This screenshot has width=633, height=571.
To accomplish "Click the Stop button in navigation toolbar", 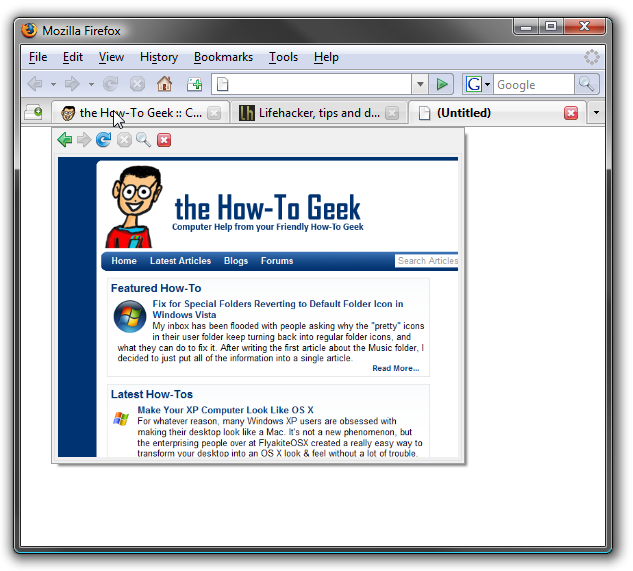I will pos(137,84).
